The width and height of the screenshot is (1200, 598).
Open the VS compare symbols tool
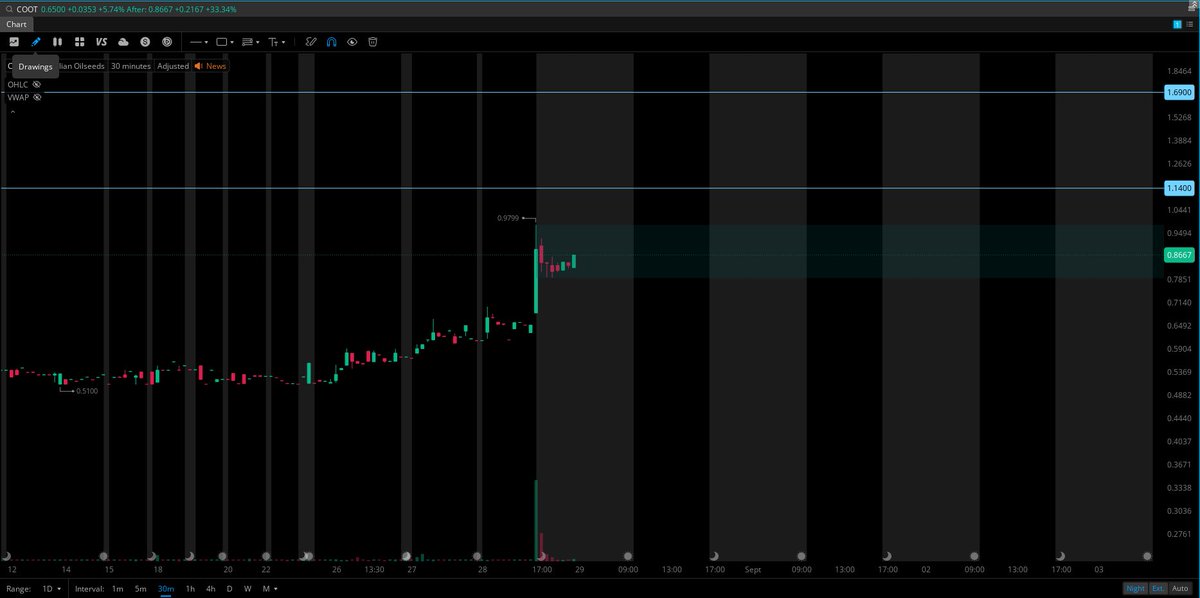(101, 42)
